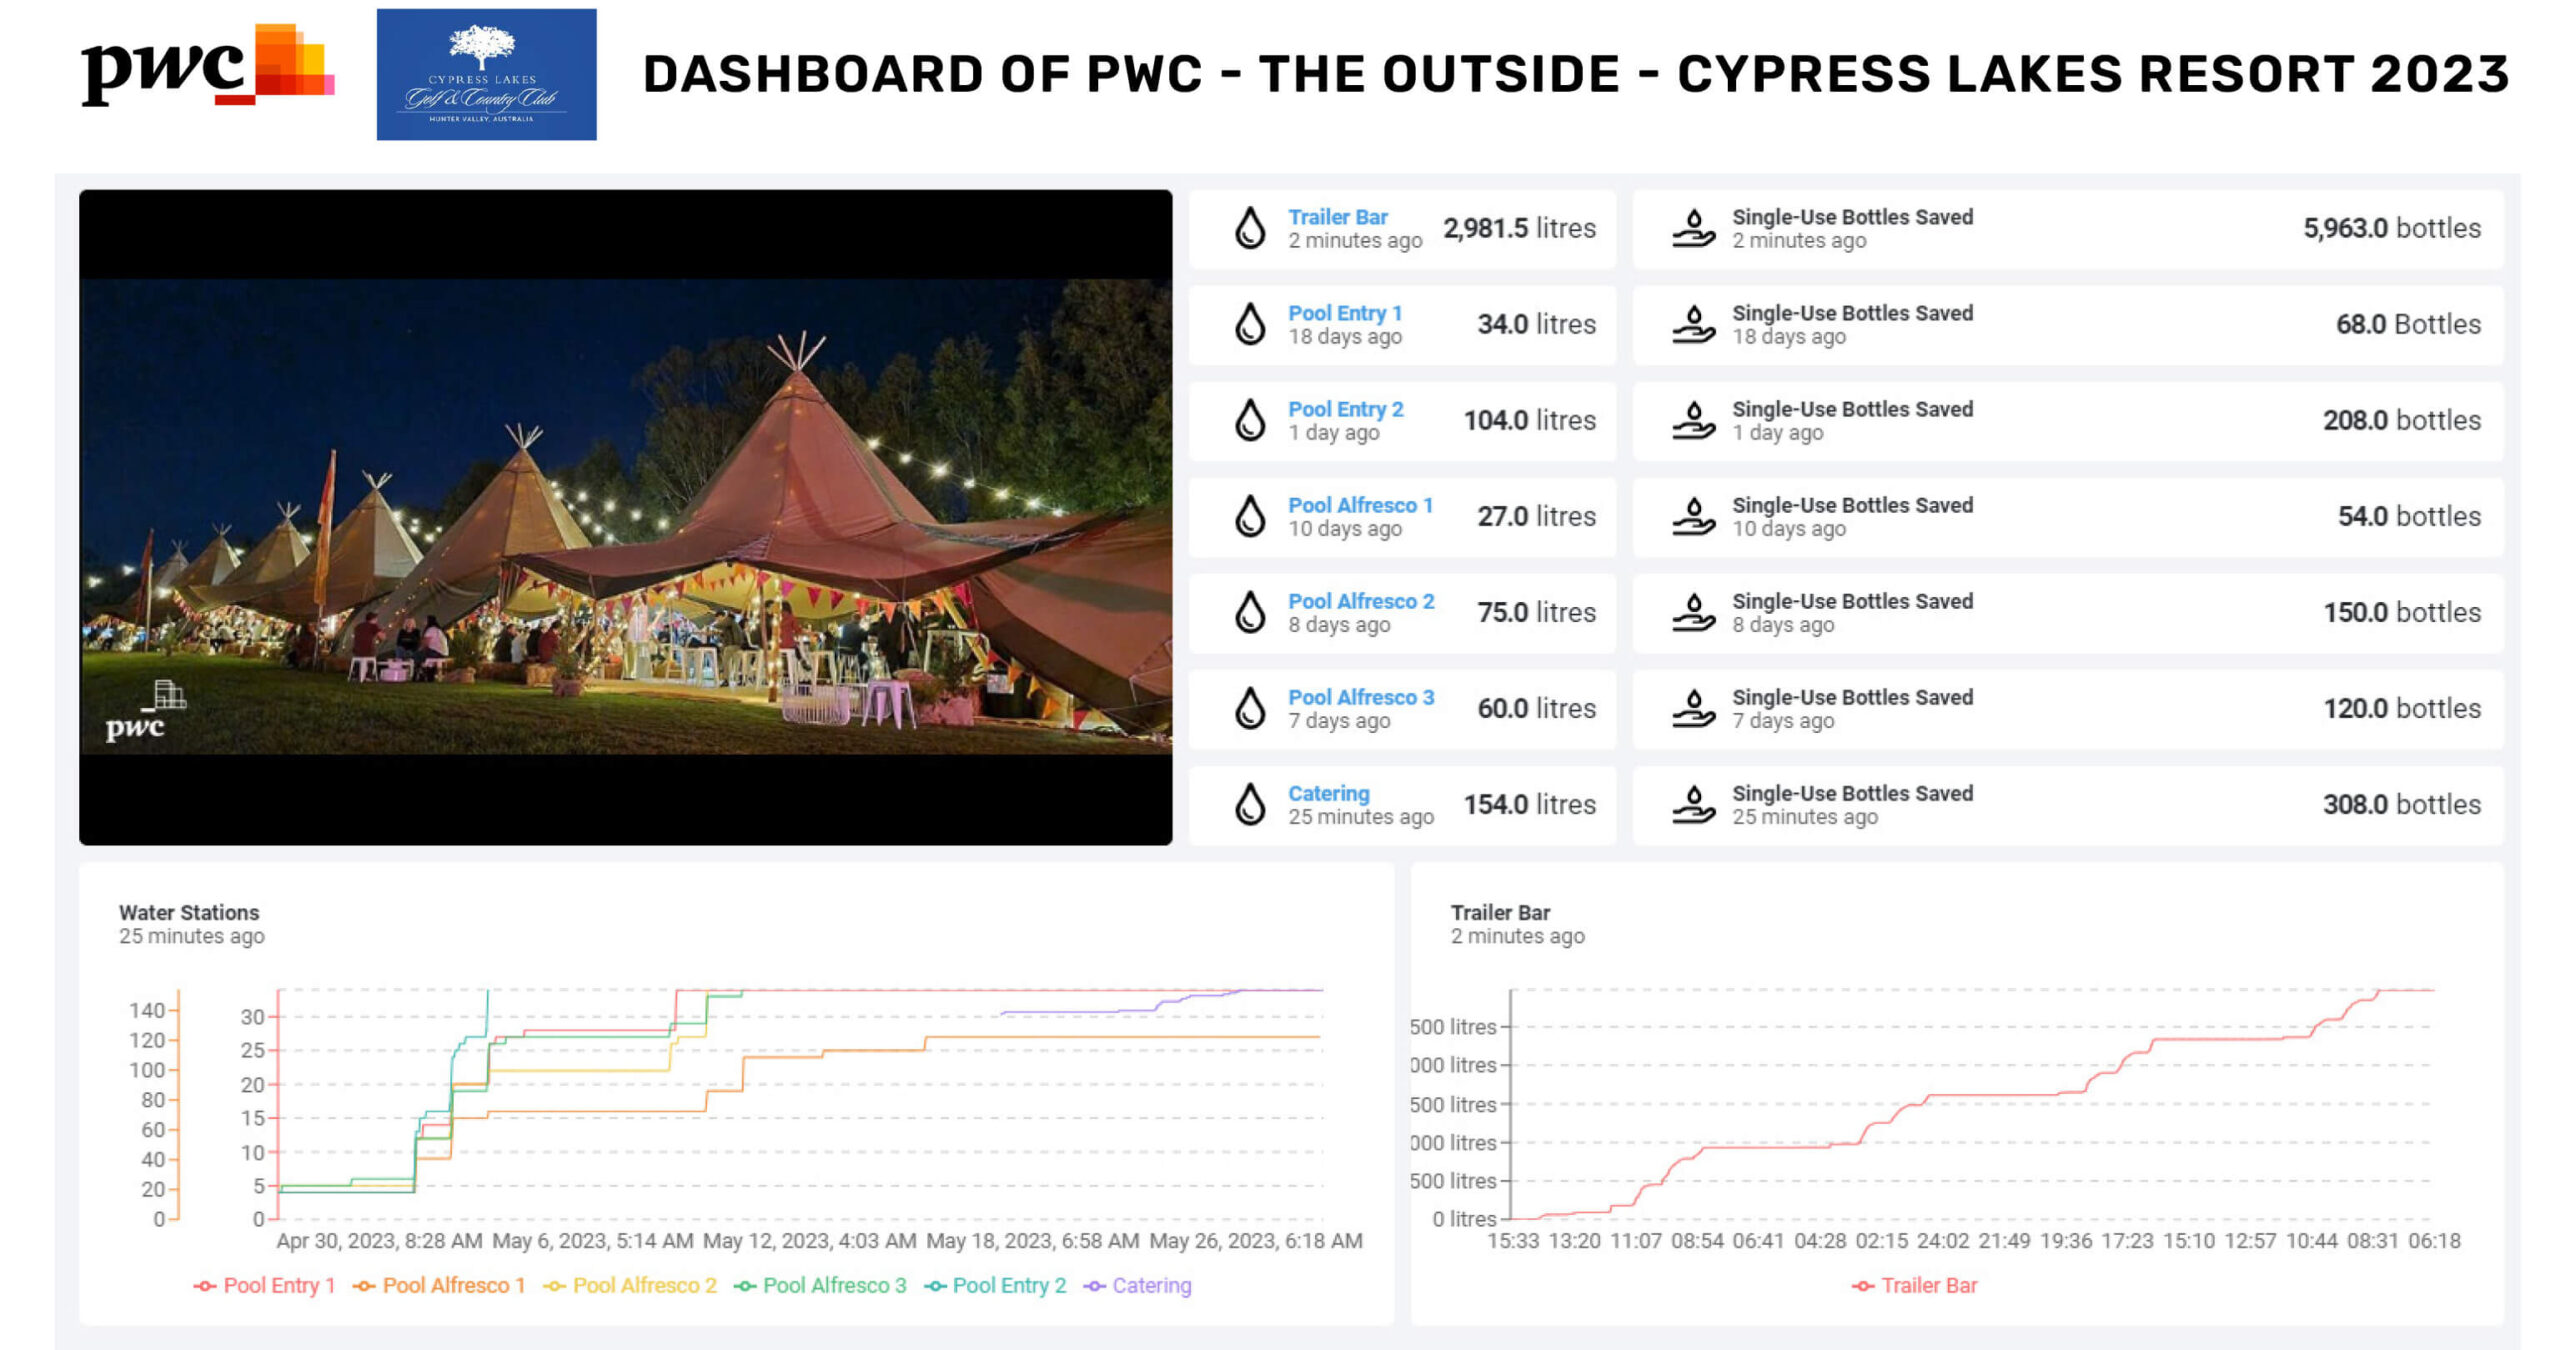Click the 54.0 bottles value
This screenshot has height=1350, width=2560.
(x=2409, y=516)
